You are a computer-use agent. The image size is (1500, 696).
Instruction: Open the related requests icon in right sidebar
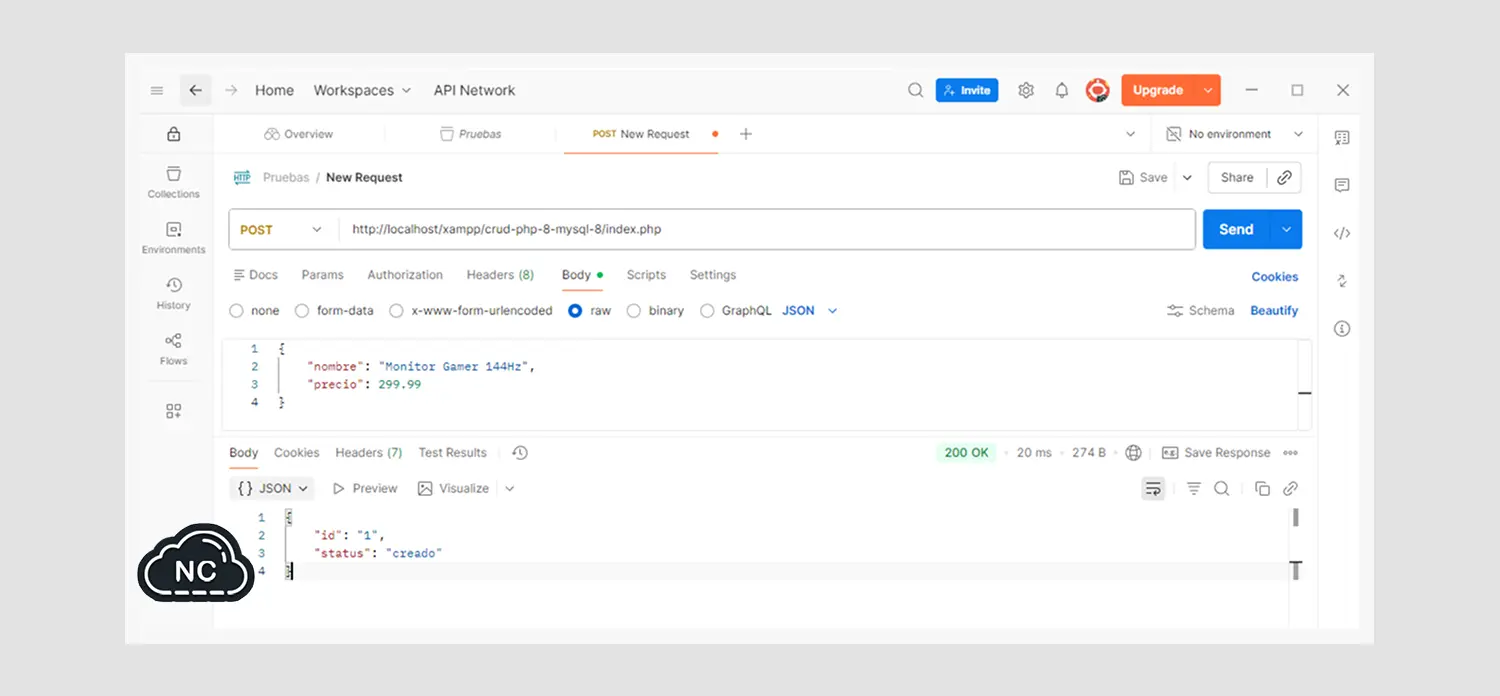pyautogui.click(x=1342, y=281)
